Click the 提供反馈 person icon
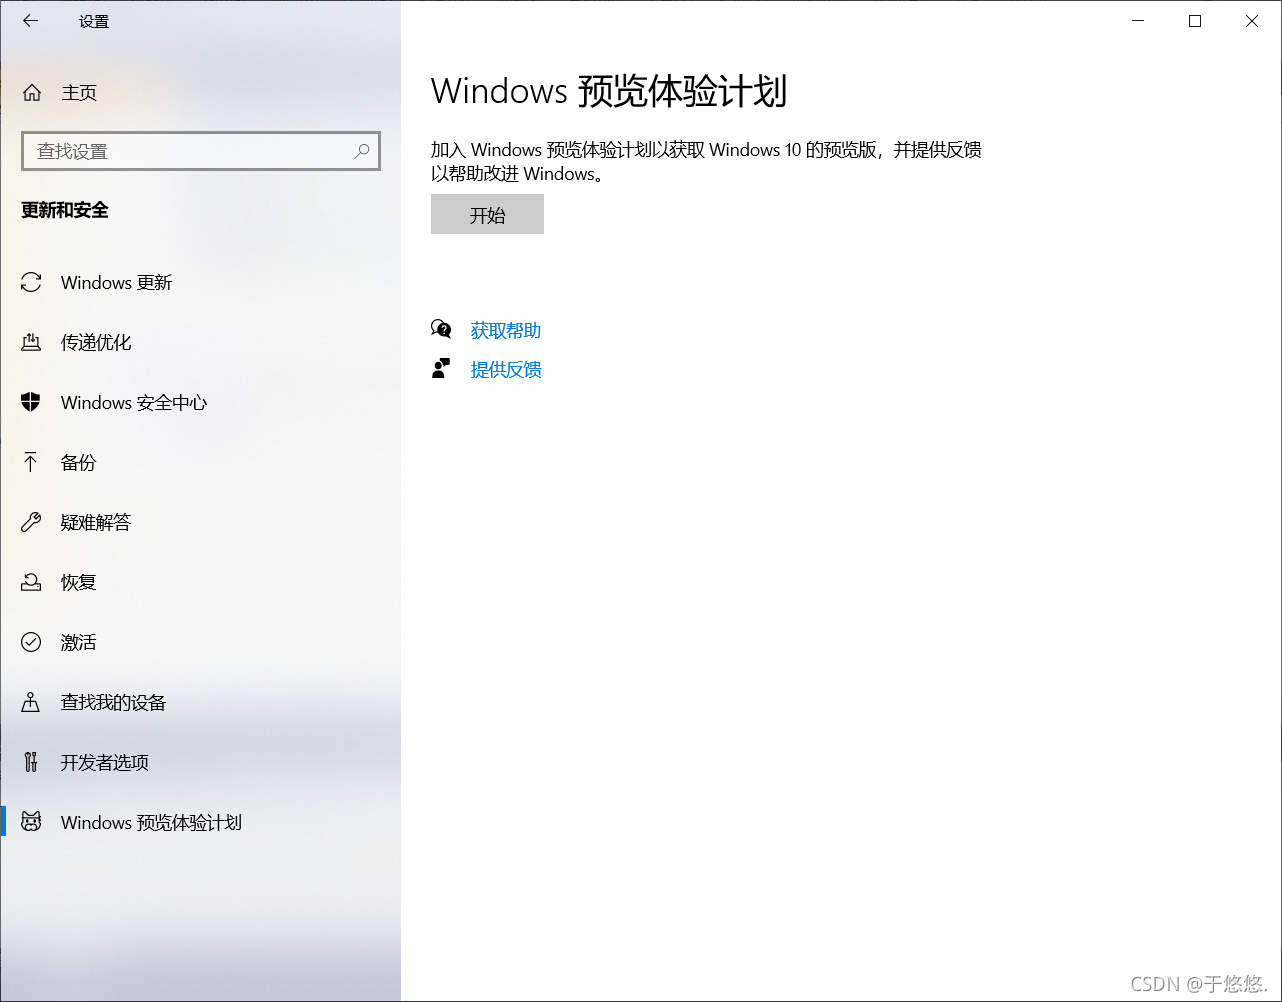The width and height of the screenshot is (1282, 1002). tap(441, 369)
